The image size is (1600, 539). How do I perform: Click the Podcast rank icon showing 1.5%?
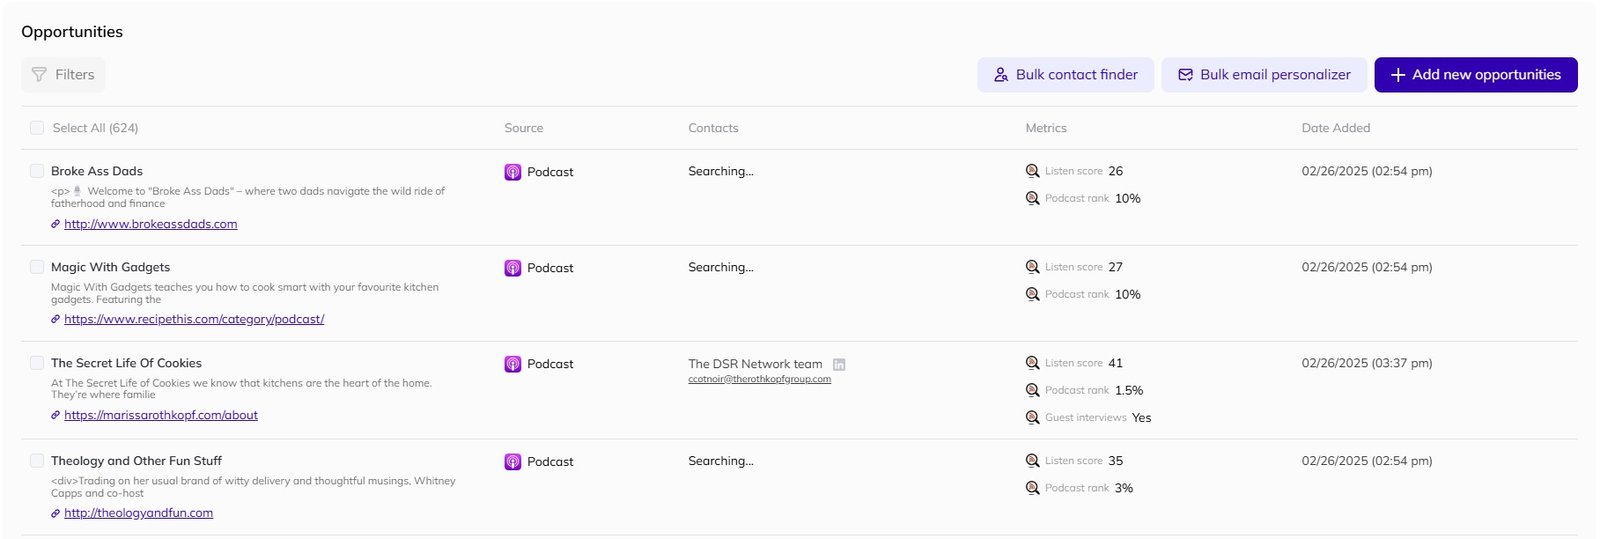point(1032,390)
